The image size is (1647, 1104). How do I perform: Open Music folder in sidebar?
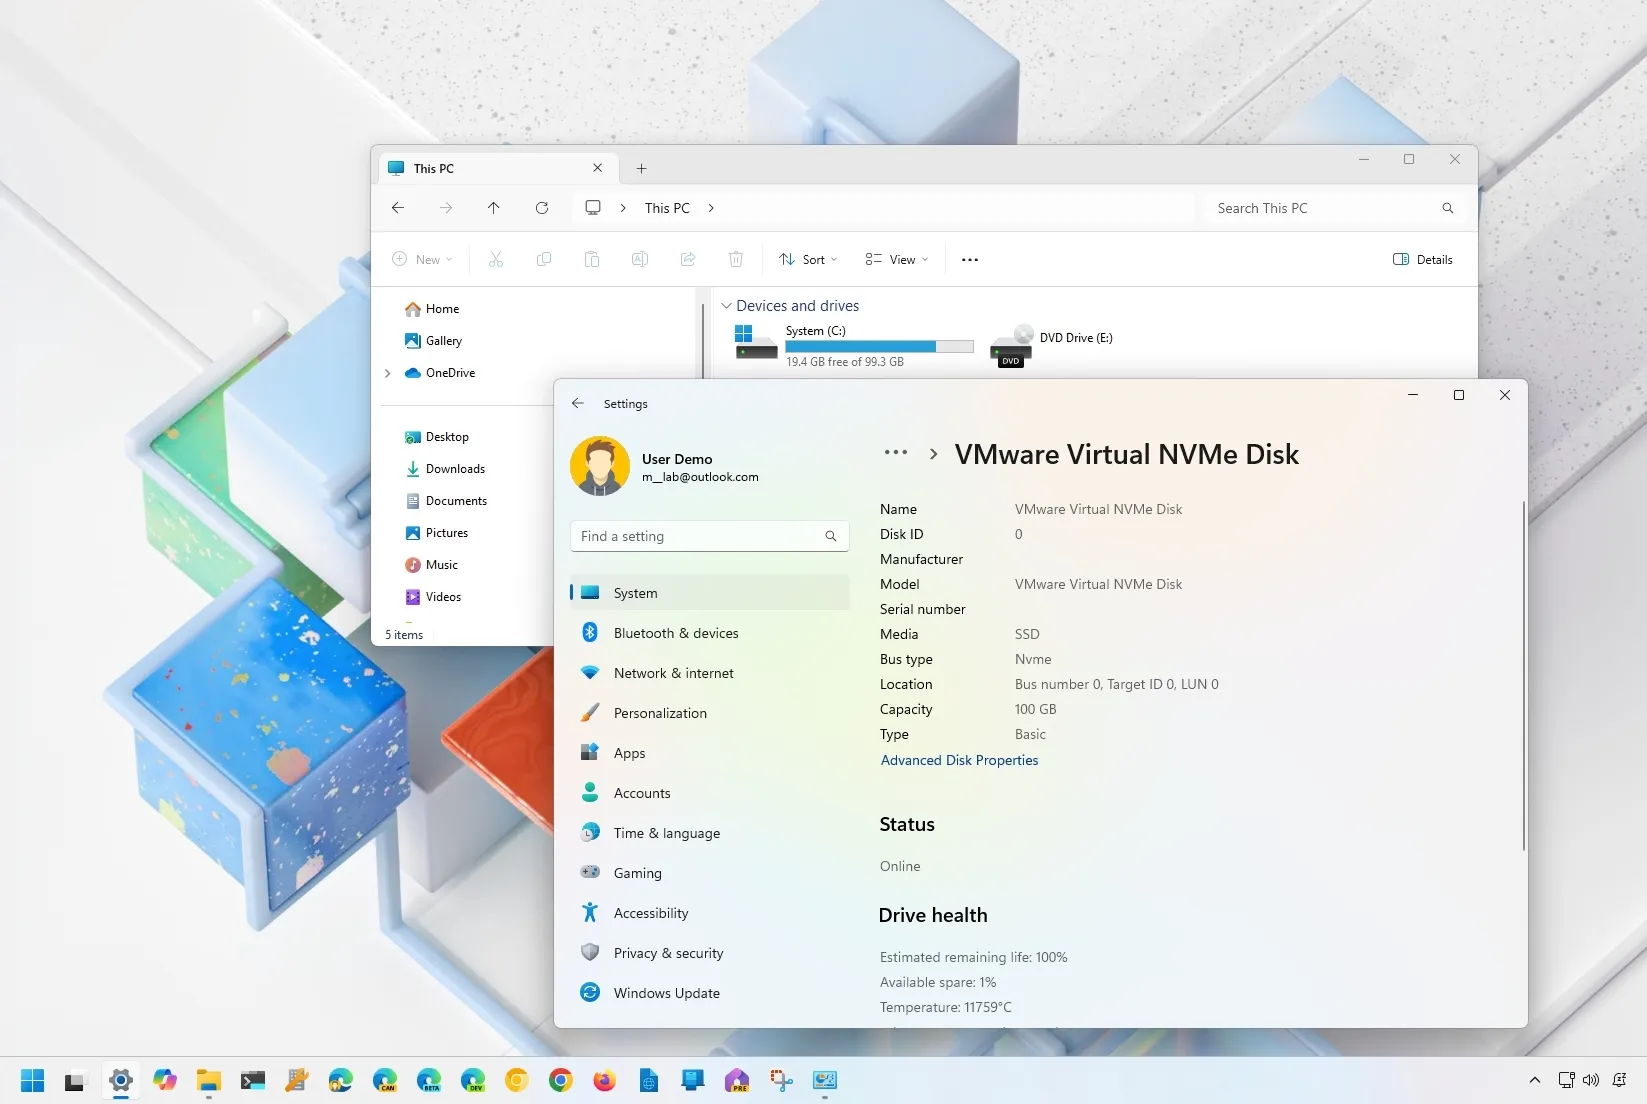431,565
